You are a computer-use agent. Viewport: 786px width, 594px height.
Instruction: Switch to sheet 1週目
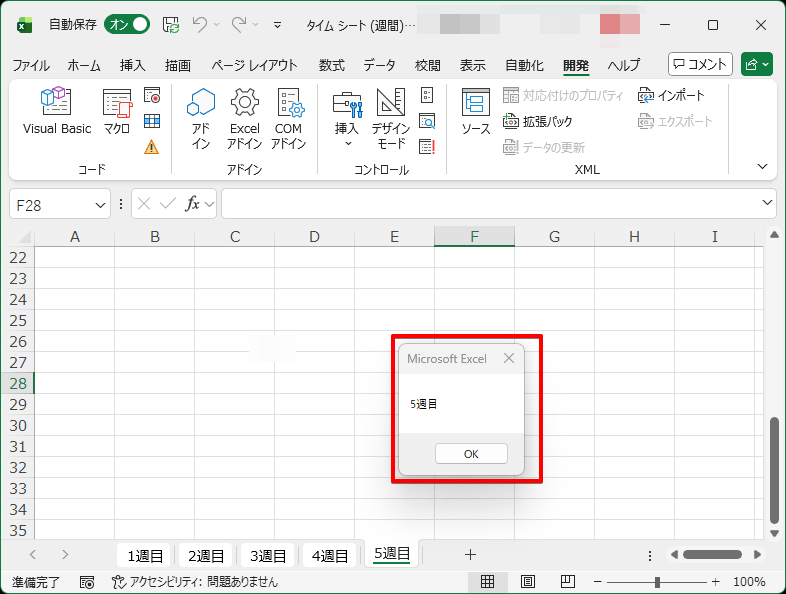pyautogui.click(x=145, y=555)
